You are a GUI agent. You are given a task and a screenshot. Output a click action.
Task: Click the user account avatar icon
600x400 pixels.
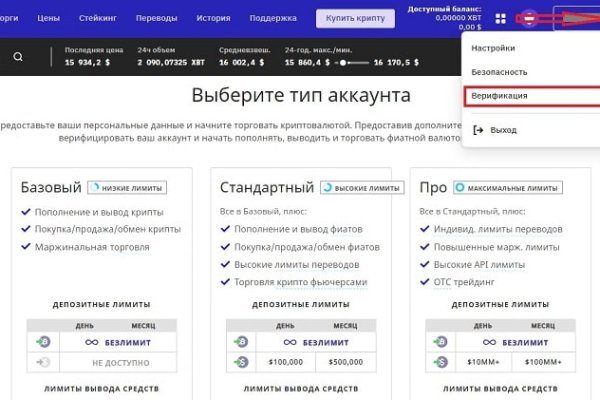click(529, 18)
